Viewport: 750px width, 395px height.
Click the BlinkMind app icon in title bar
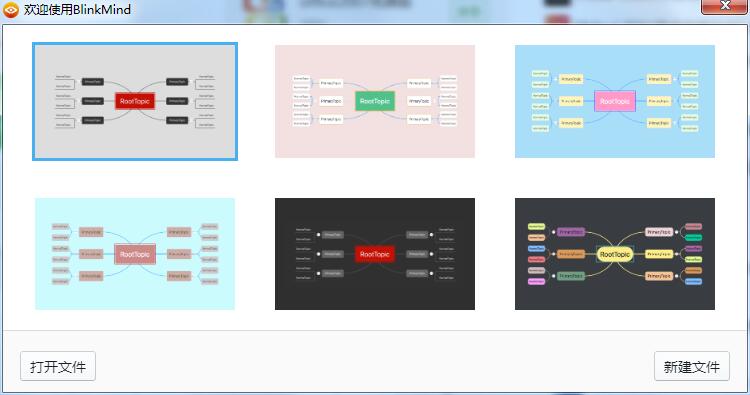pos(11,10)
